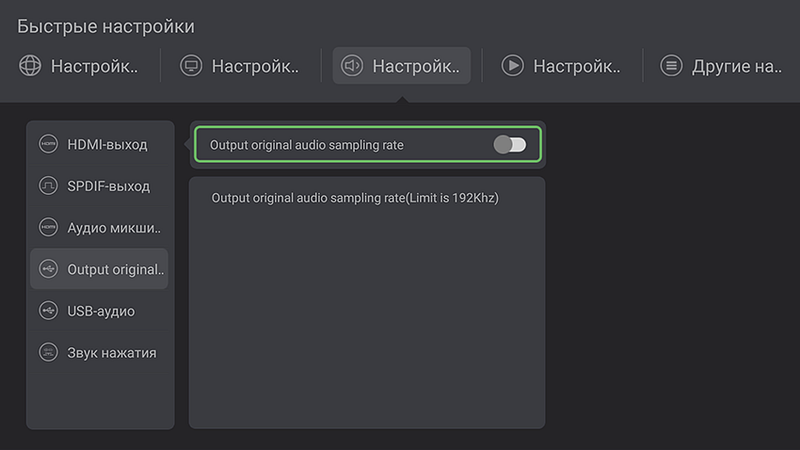The image size is (800, 450).
Task: Click the playback settings play icon
Action: tap(512, 66)
